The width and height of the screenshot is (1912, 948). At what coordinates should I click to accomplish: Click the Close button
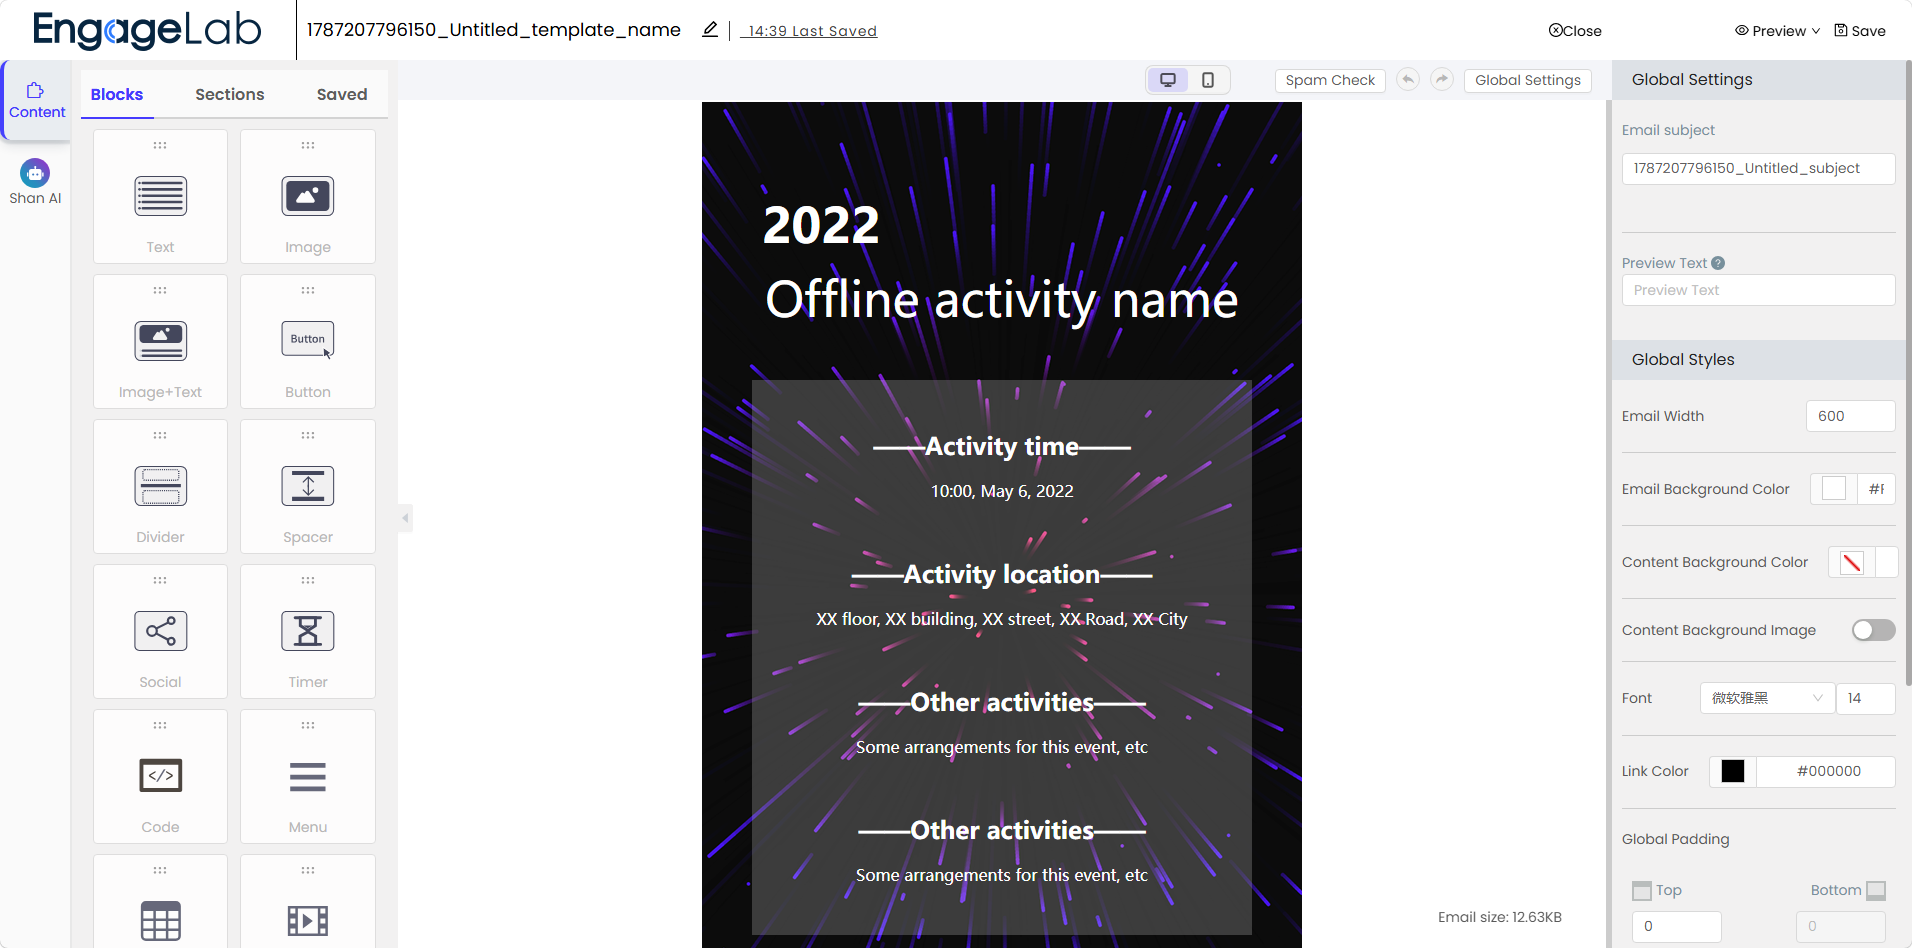point(1575,31)
